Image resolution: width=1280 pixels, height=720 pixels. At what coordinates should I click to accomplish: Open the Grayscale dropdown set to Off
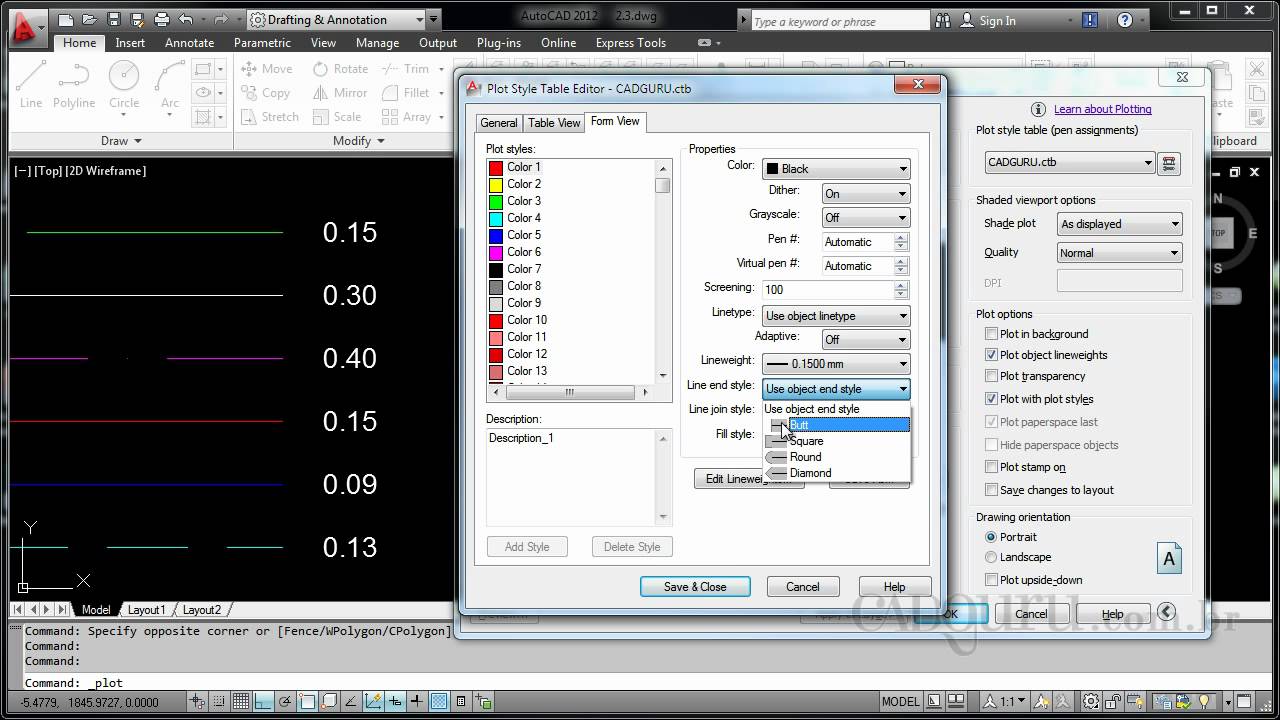point(866,217)
